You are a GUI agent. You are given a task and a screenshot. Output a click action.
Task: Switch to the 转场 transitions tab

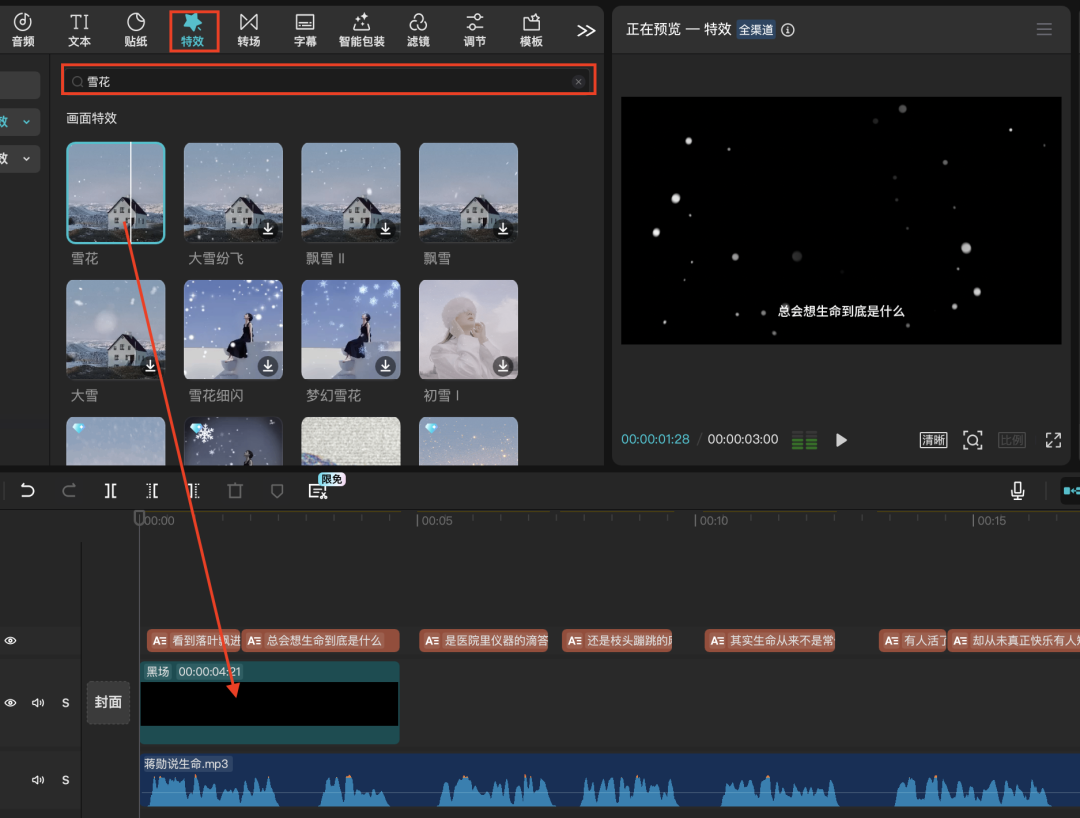coord(249,30)
